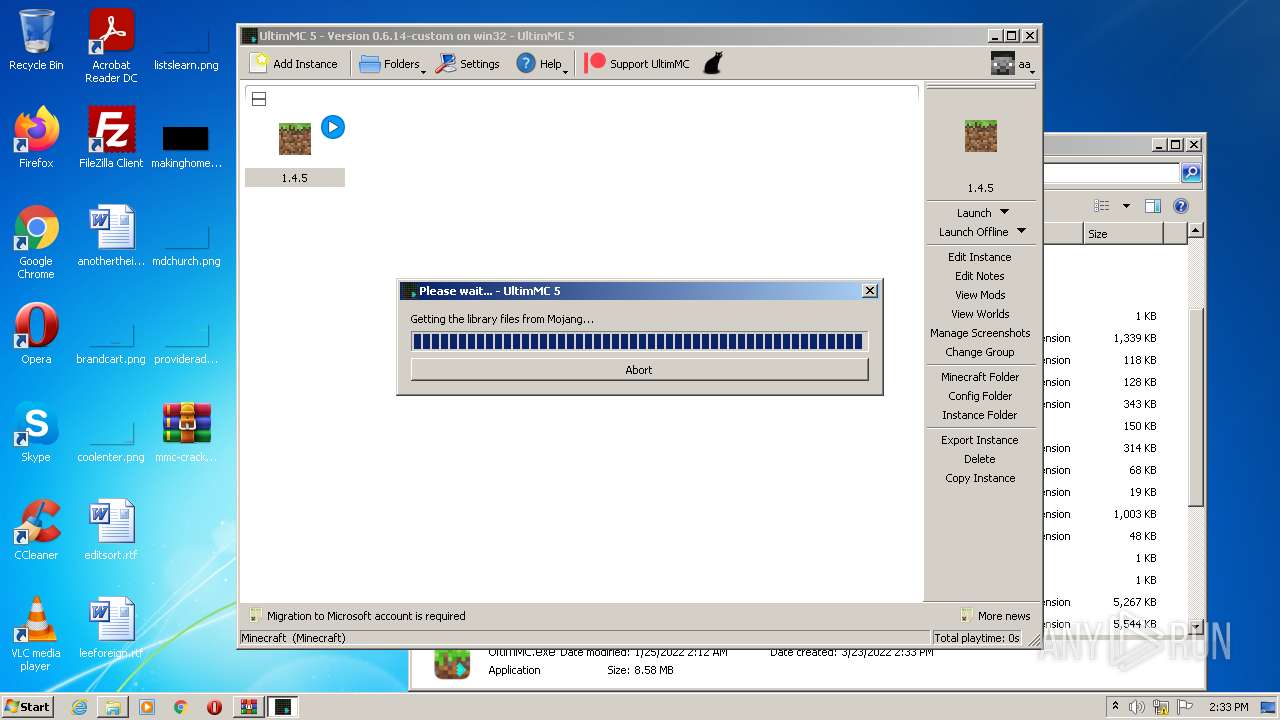Click Add Instance toolbar button
The height and width of the screenshot is (720, 1280).
[x=294, y=63]
